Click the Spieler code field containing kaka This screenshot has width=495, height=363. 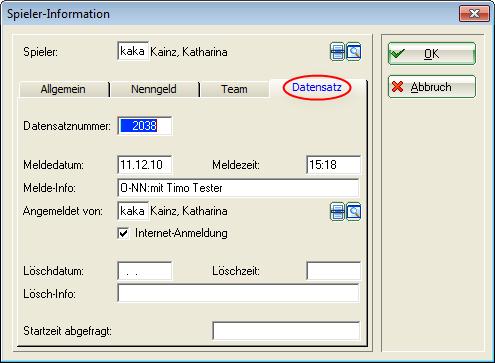pos(133,51)
